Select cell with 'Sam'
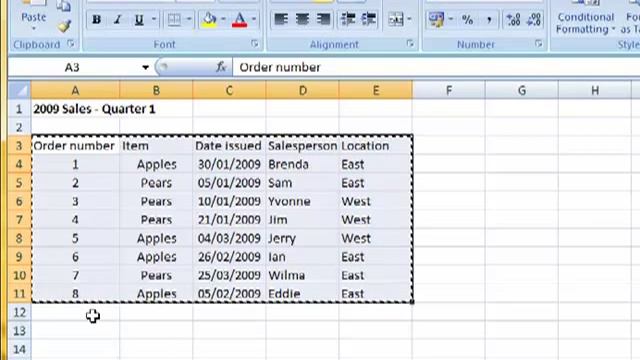Image resolution: width=640 pixels, height=360 pixels. point(302,183)
